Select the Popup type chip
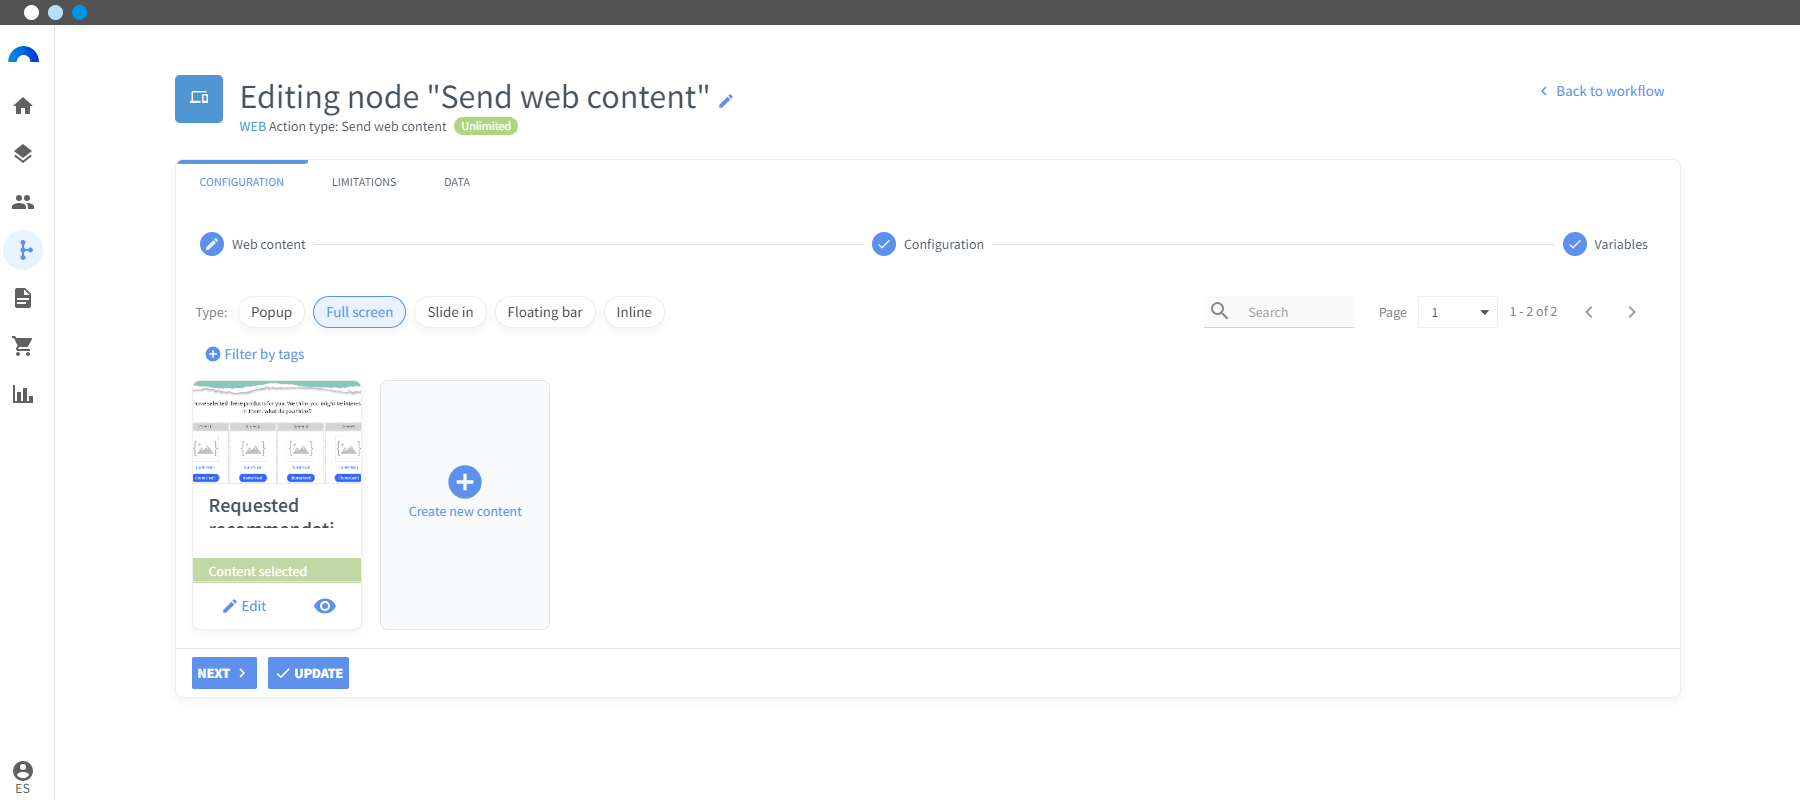 [271, 312]
